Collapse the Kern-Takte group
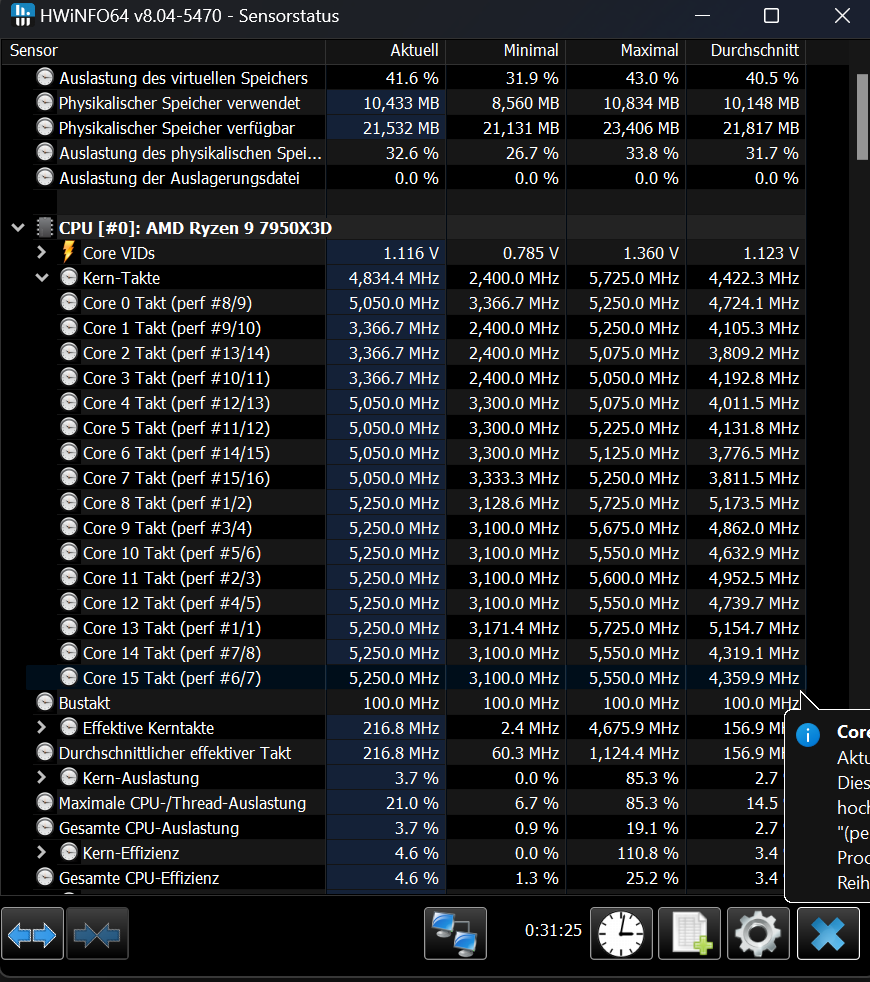The width and height of the screenshot is (870, 982). tap(42, 277)
